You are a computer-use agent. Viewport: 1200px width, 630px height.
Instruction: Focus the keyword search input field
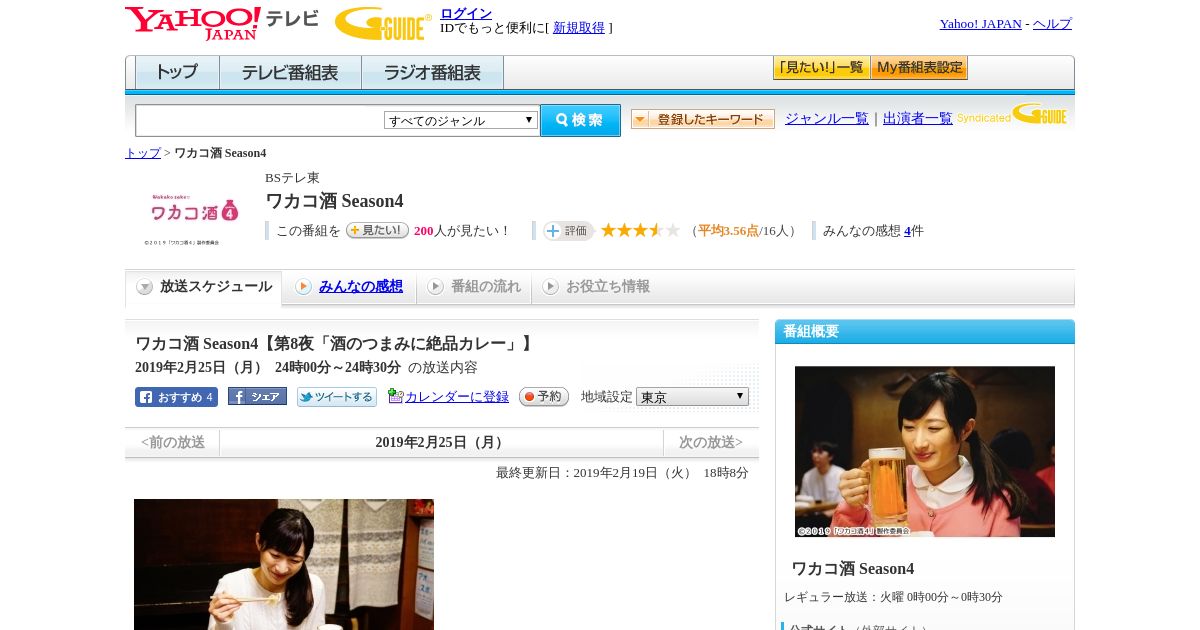pyautogui.click(x=260, y=121)
